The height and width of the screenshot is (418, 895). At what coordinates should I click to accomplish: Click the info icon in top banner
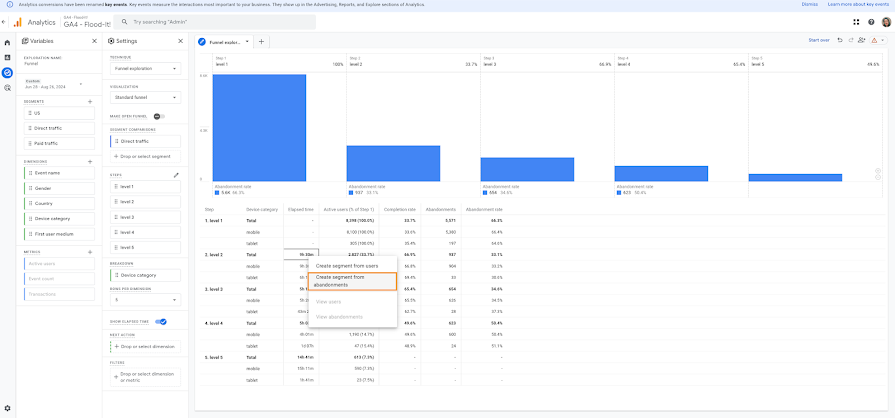tap(9, 4)
